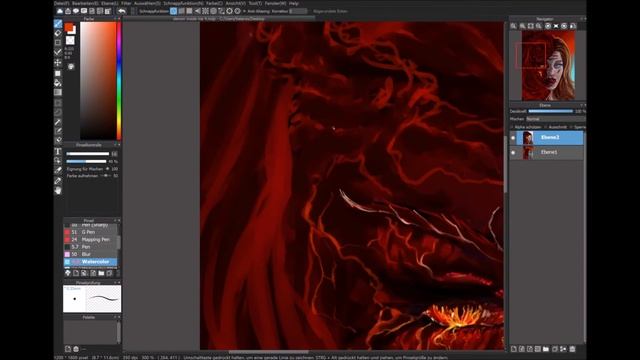
Task: Select the Eraser tool
Action: (x=58, y=33)
